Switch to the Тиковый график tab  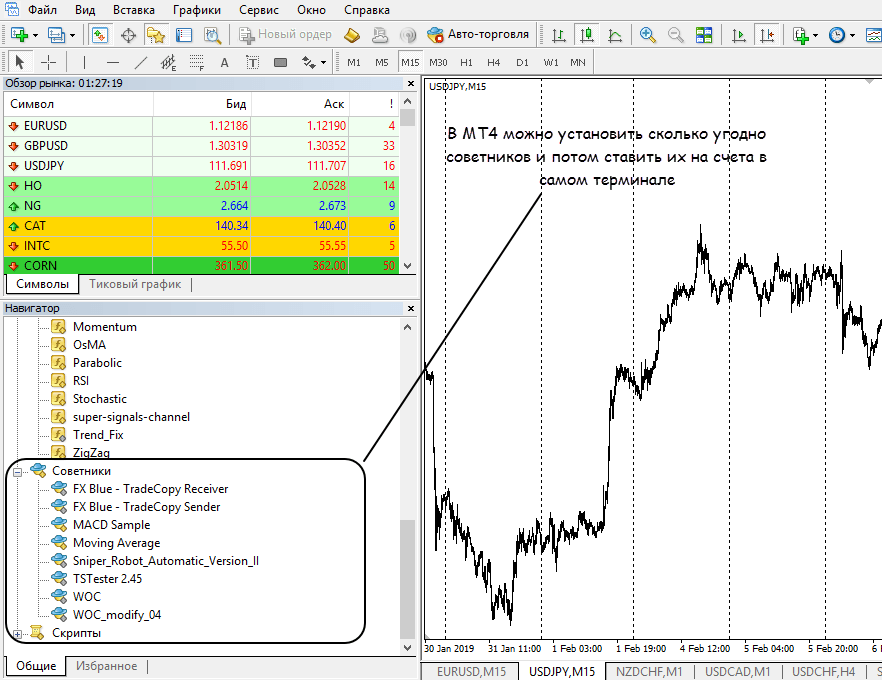click(x=135, y=284)
